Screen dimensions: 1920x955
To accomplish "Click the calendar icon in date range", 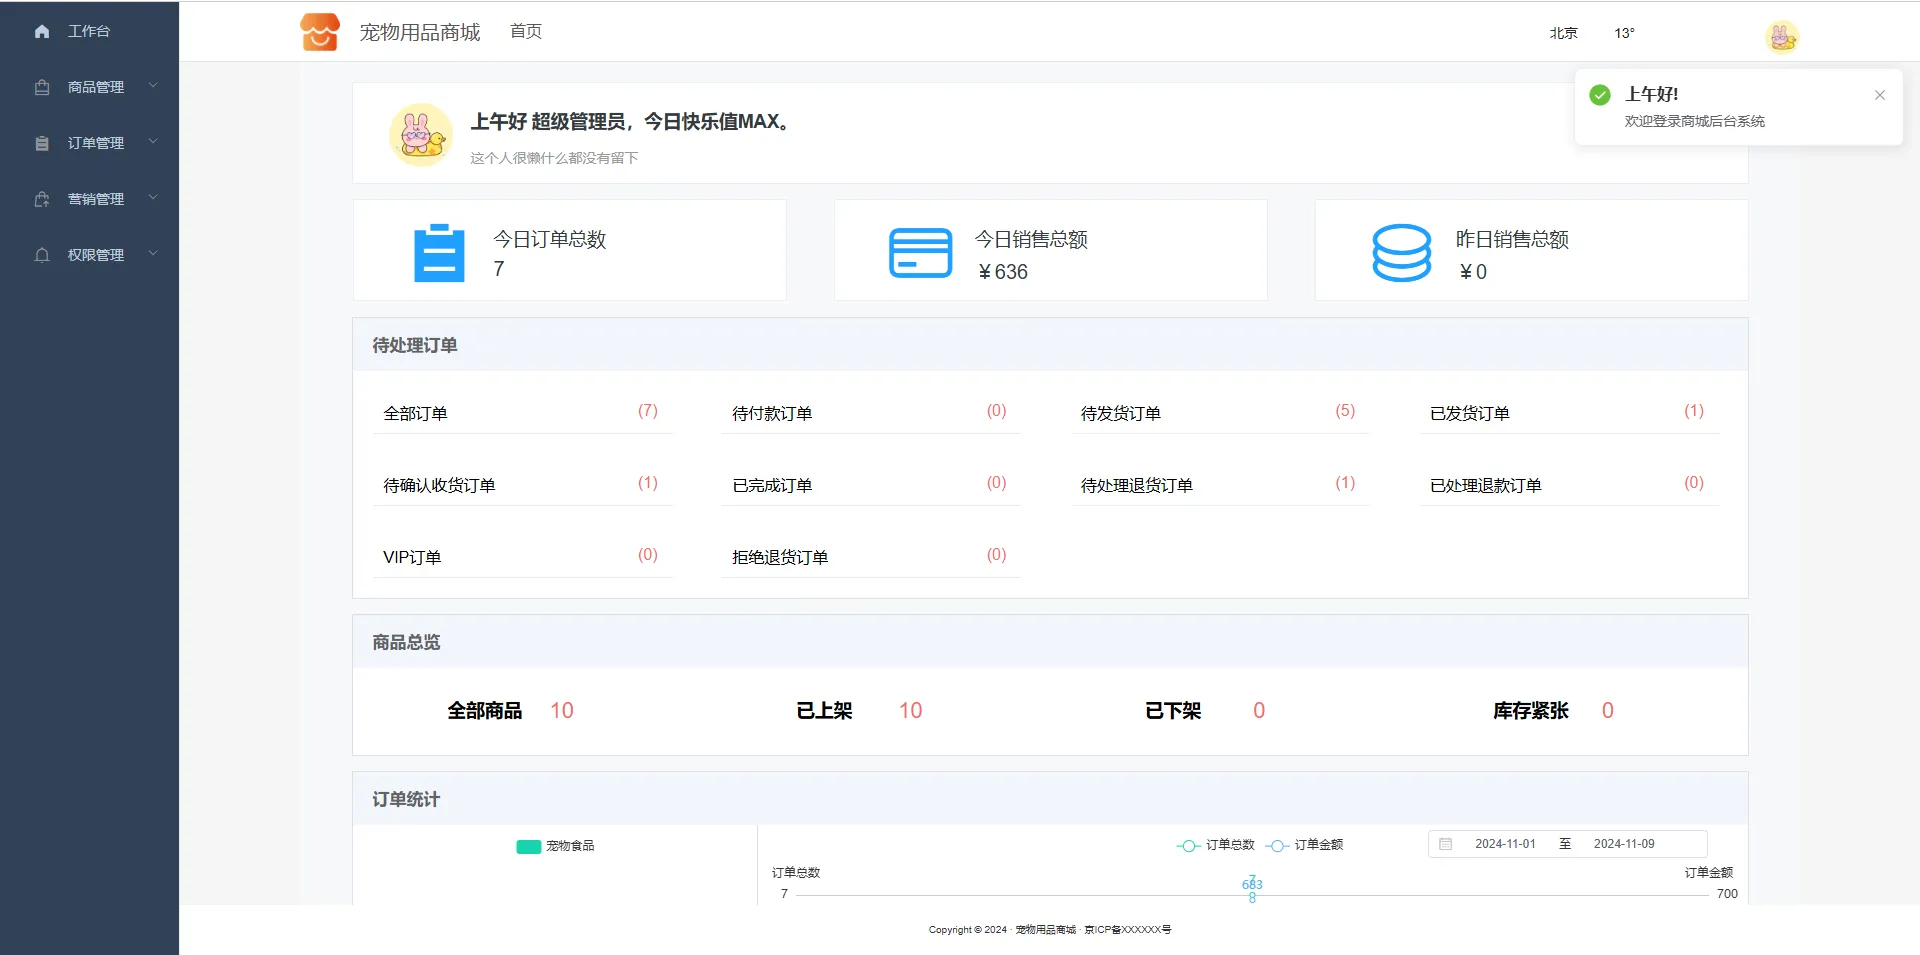I will pyautogui.click(x=1445, y=844).
